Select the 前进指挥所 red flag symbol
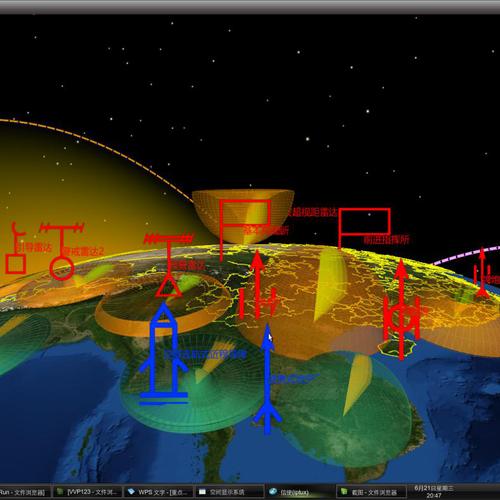The width and height of the screenshot is (500, 500). pos(364,229)
